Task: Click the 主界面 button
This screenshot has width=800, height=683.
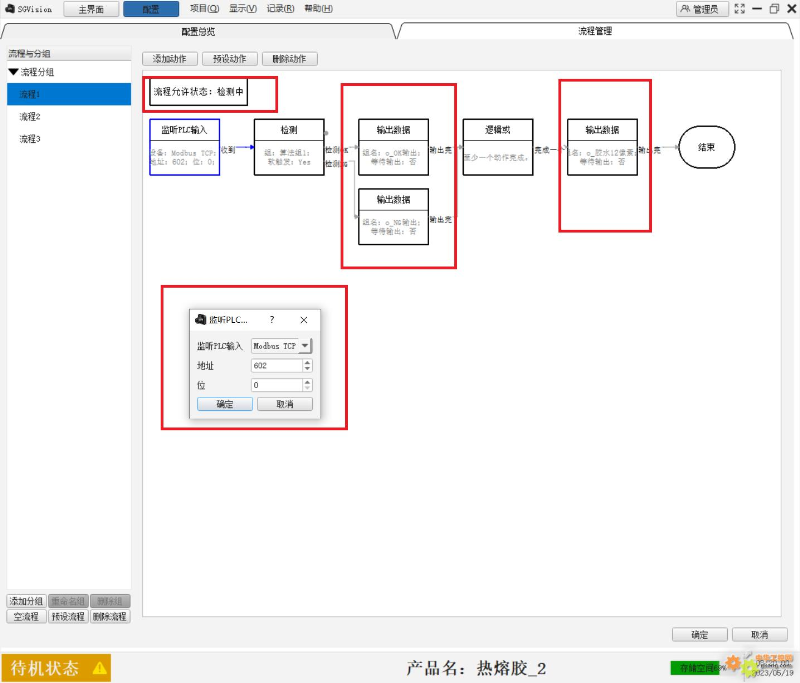Action: pyautogui.click(x=89, y=8)
